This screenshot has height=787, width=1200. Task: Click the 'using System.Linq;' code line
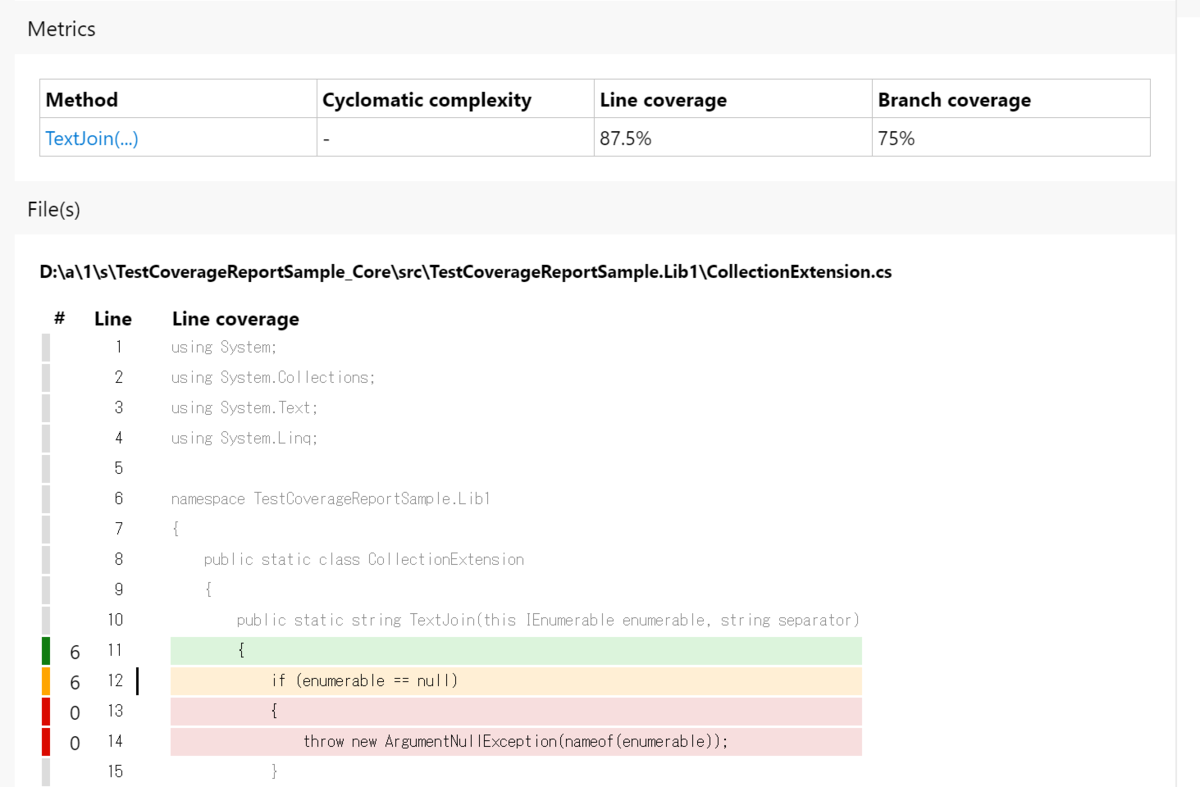245,438
